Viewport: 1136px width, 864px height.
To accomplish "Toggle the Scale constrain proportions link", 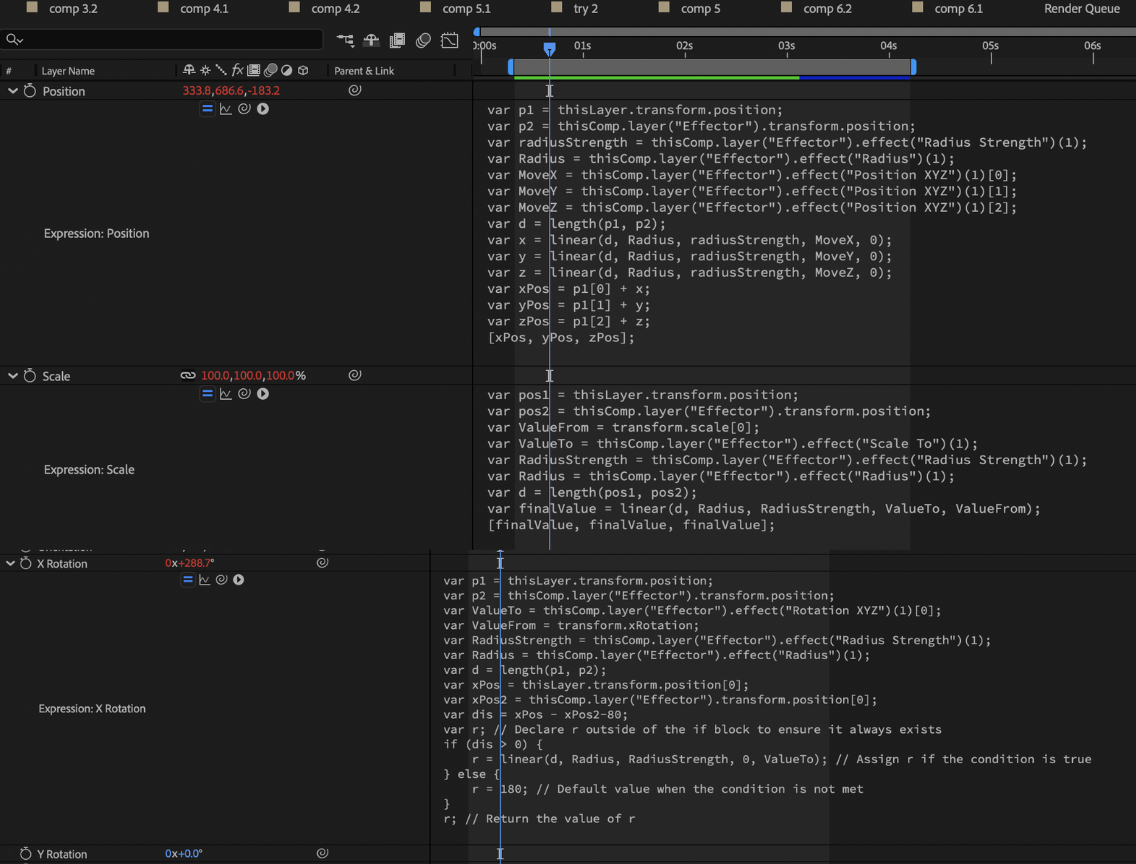I will click(187, 376).
